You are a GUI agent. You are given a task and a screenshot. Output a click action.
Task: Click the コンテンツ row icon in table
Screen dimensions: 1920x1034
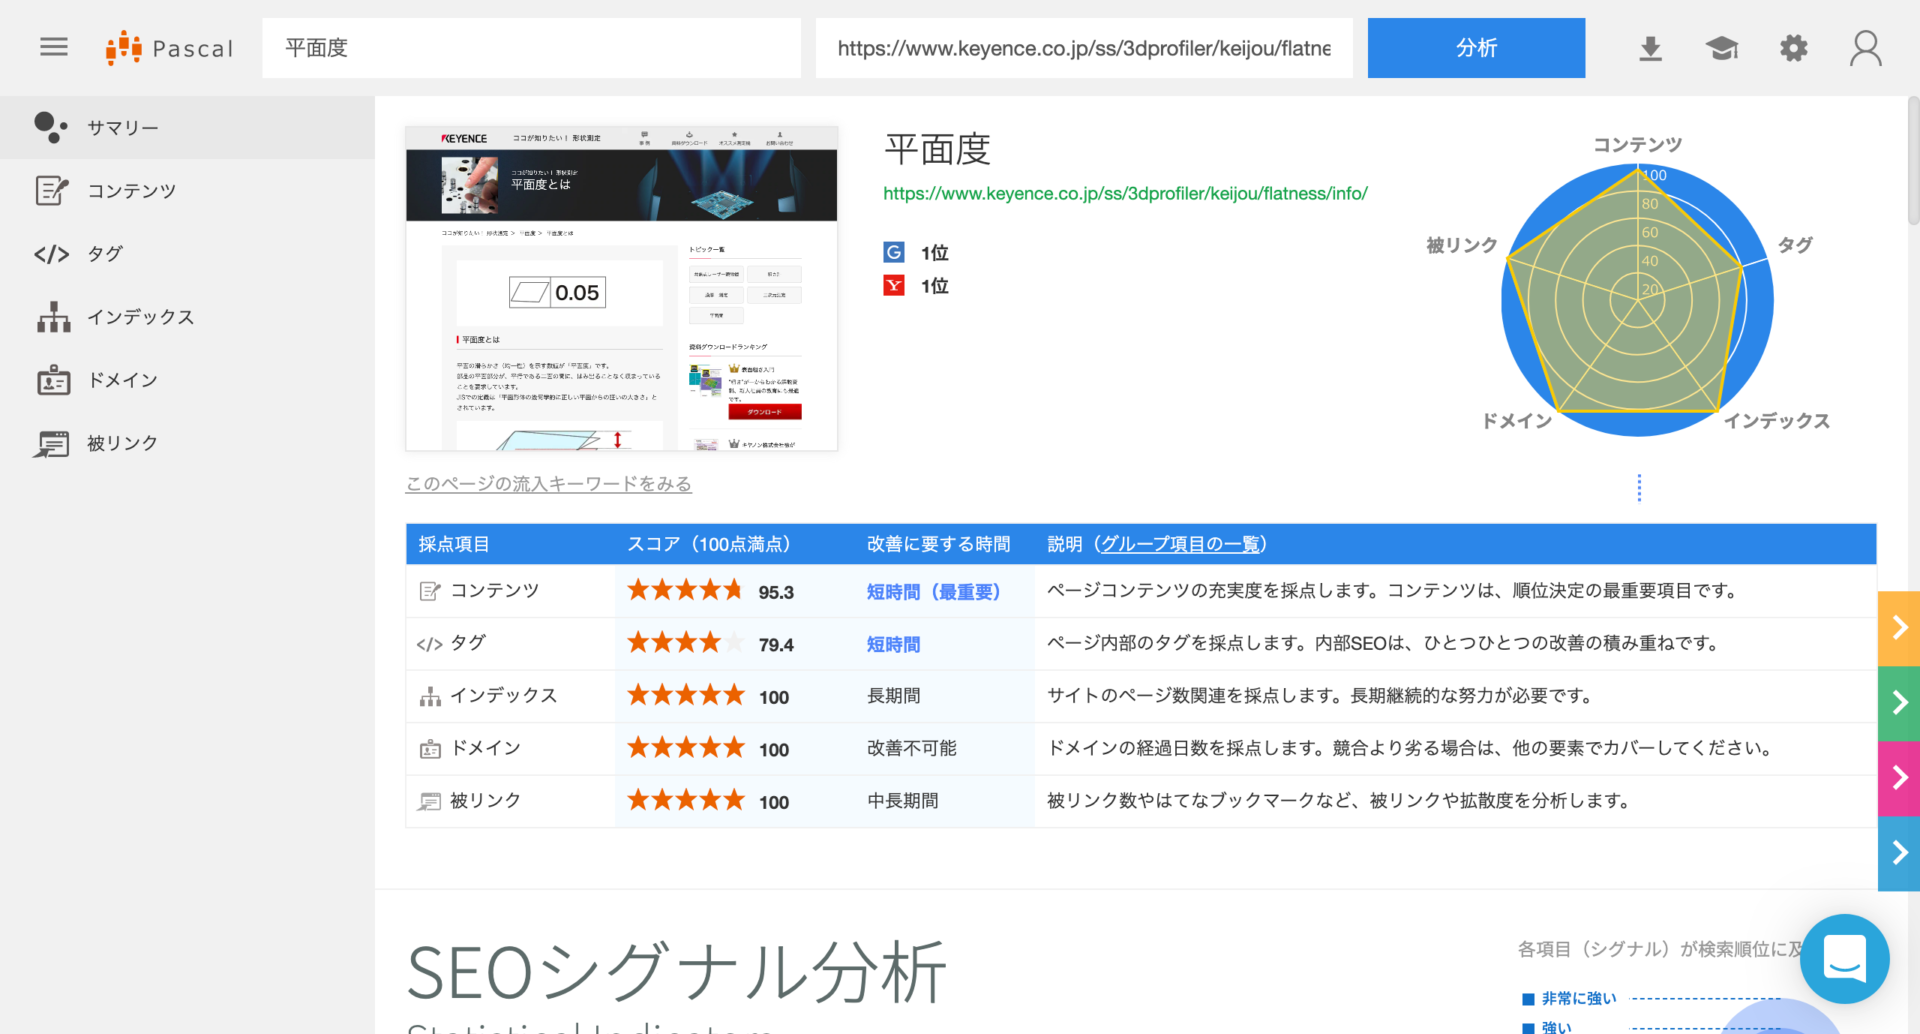coord(430,591)
